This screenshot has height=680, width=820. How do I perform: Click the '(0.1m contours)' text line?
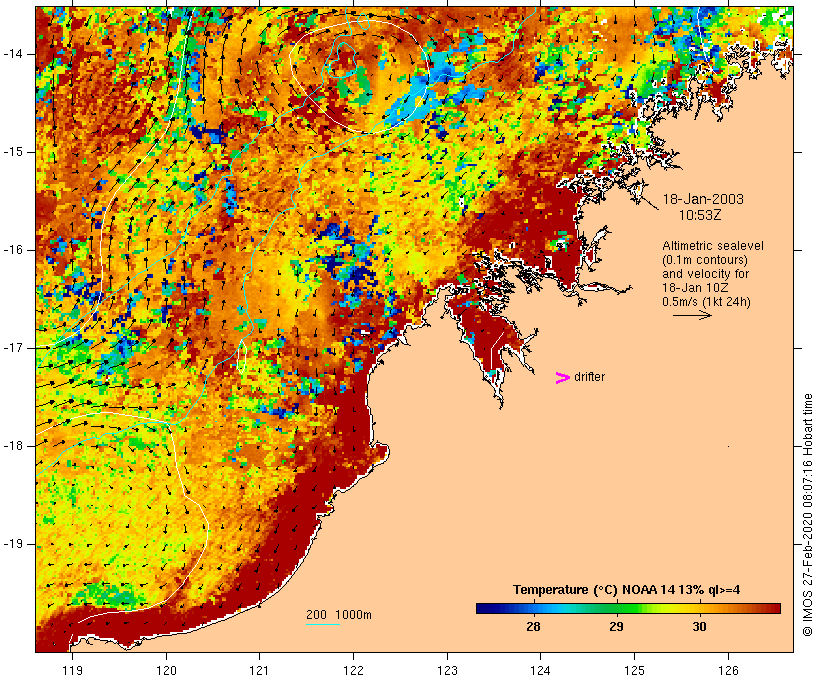pyautogui.click(x=705, y=260)
